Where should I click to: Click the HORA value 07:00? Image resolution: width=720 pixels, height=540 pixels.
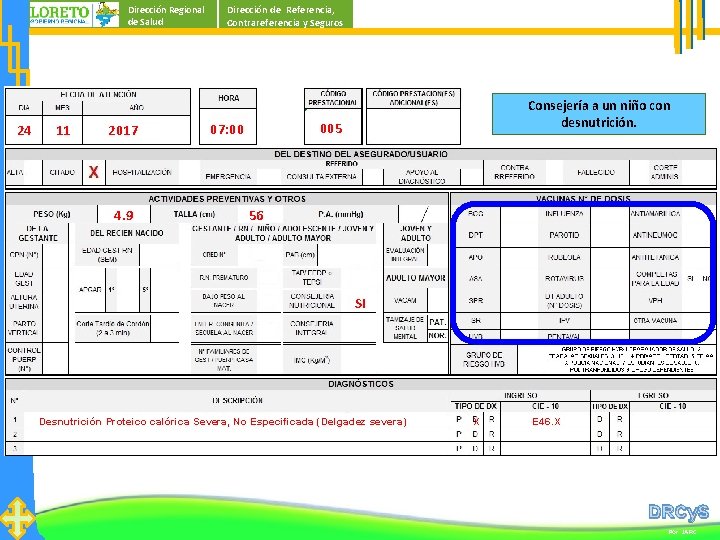click(x=227, y=129)
